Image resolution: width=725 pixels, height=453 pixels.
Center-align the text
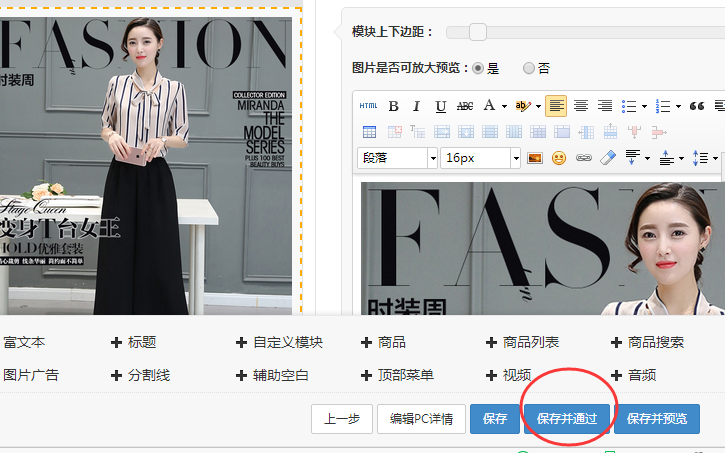tap(580, 106)
